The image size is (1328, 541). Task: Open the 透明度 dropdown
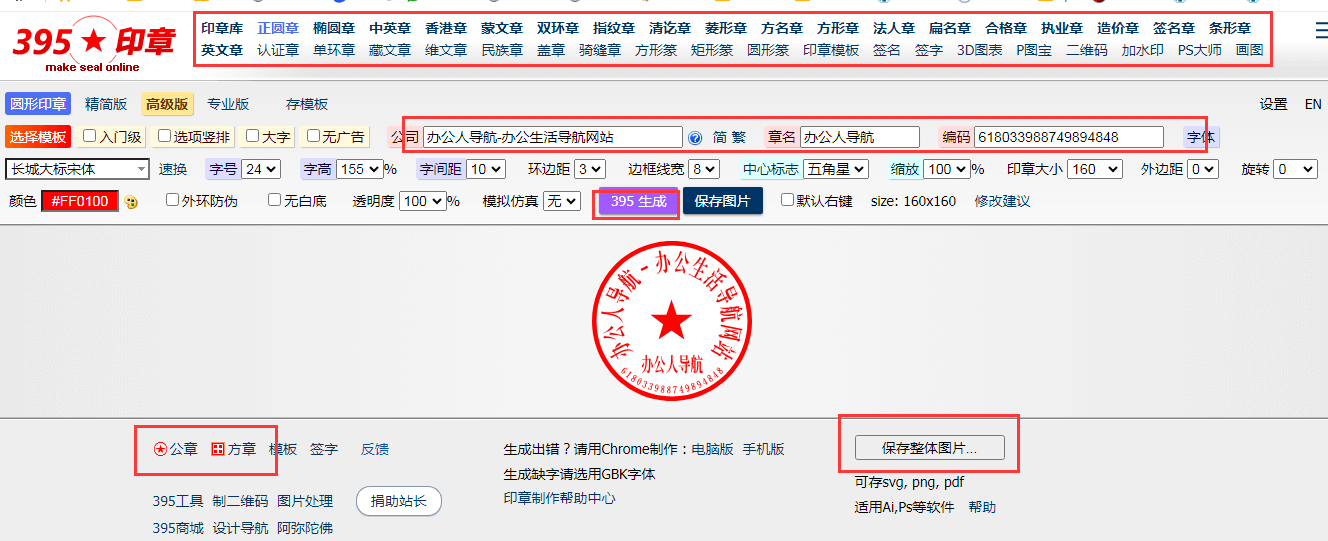pyautogui.click(x=422, y=201)
